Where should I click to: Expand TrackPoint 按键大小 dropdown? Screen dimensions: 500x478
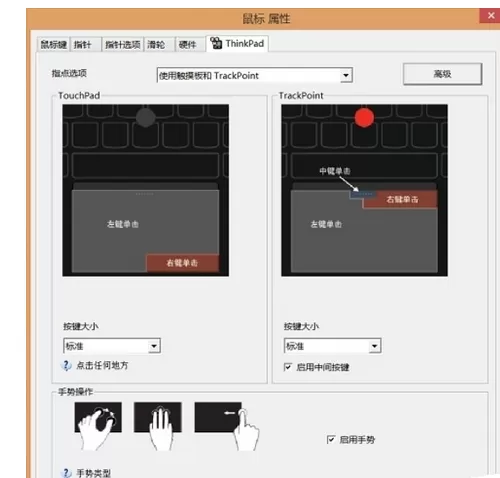click(332, 346)
